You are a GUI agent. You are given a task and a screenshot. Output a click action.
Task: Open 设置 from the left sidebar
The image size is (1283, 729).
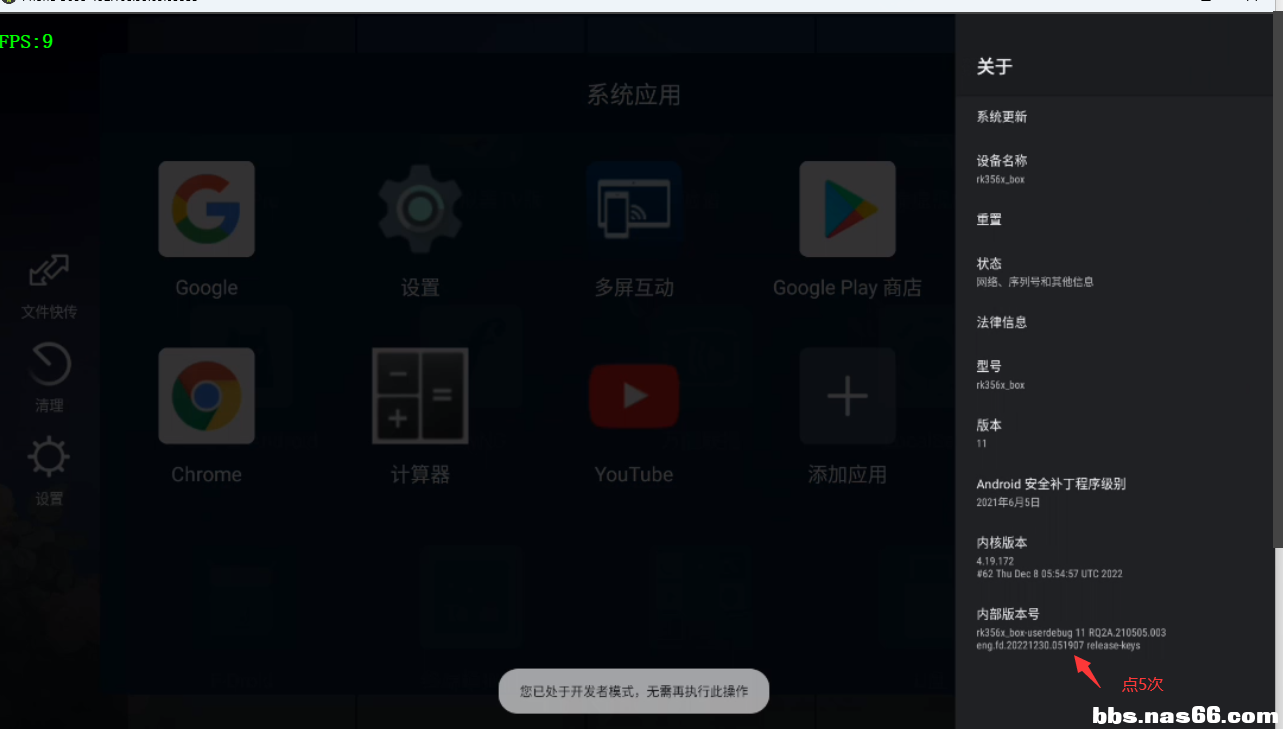coord(49,470)
